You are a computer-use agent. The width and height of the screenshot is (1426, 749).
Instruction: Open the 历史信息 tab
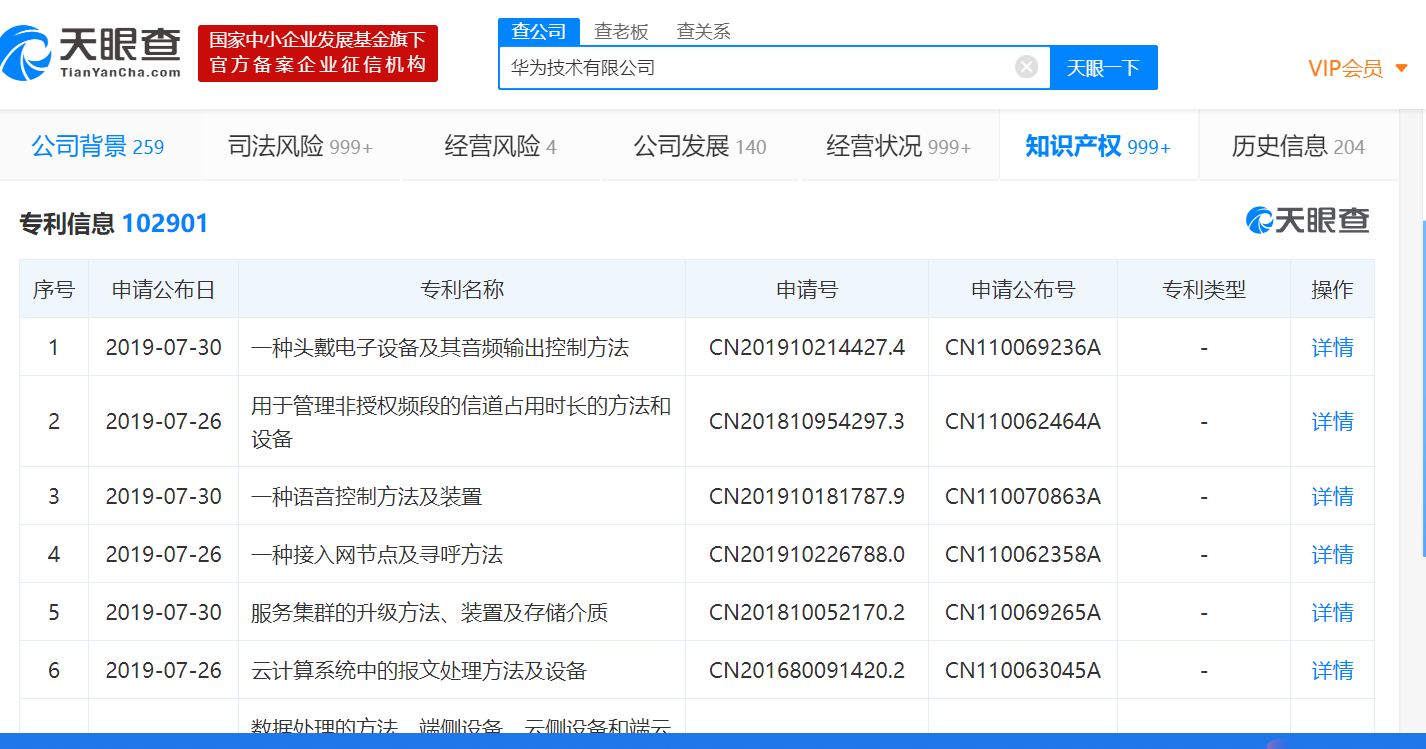tap(1298, 147)
